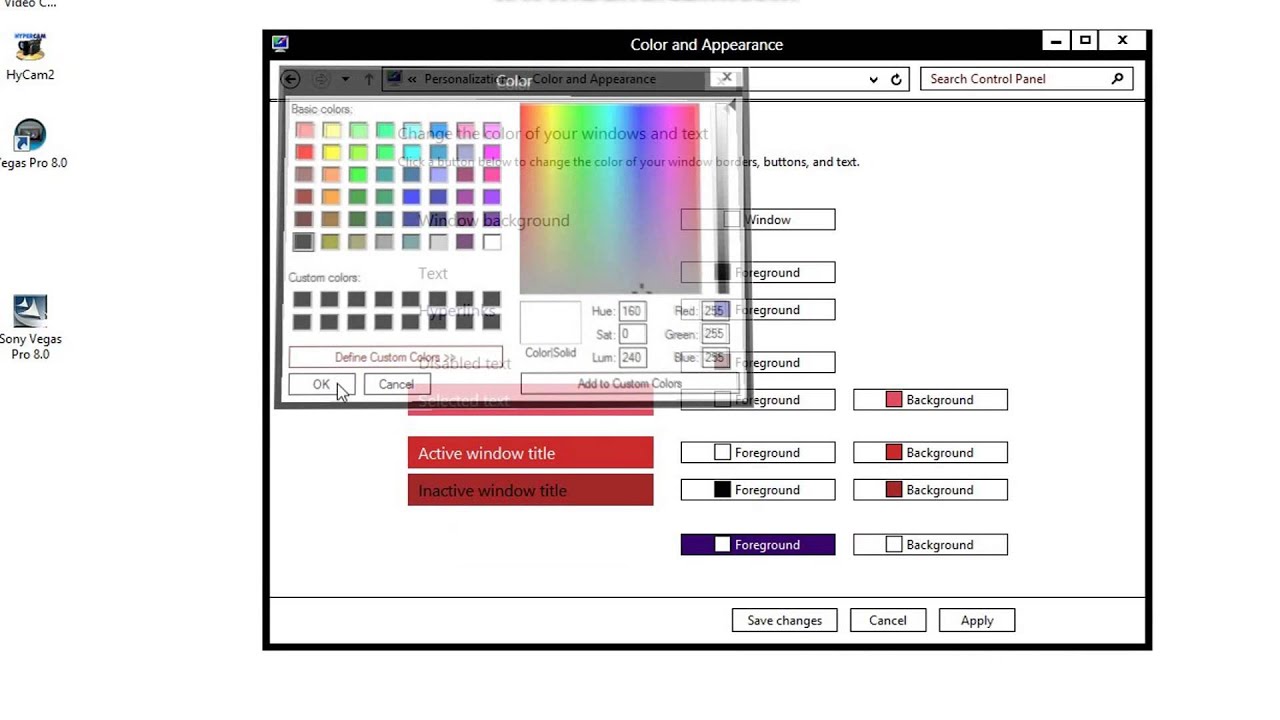Change Text Foreground color button
Screen dimensions: 1280x720
tap(758, 273)
